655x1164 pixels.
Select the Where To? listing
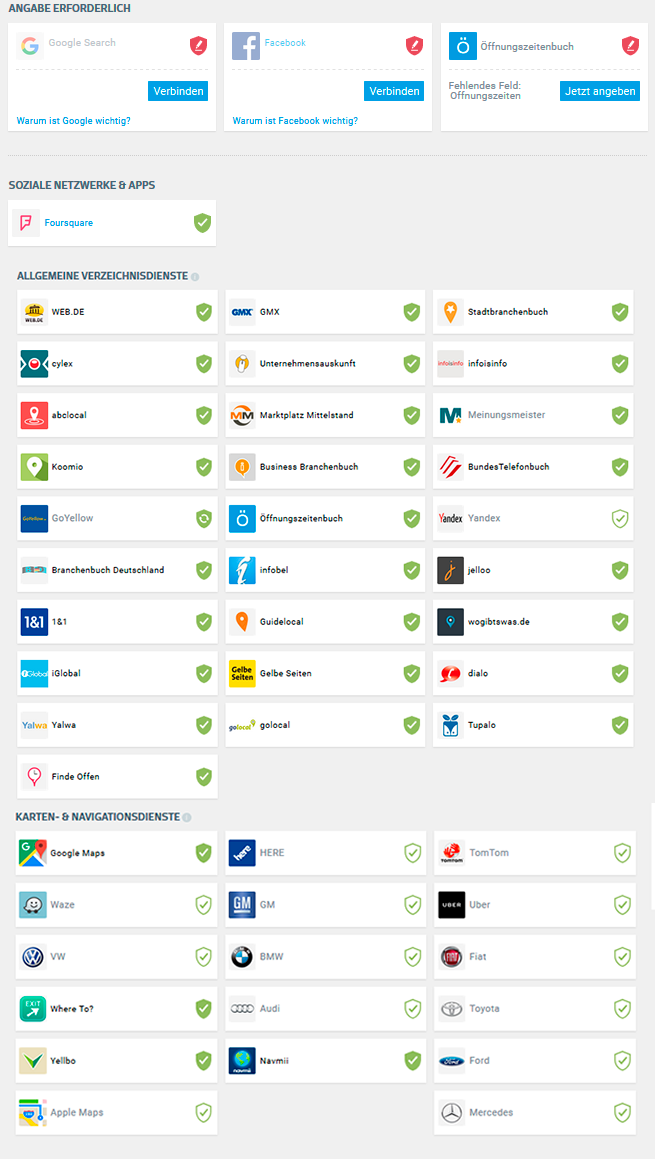click(117, 1009)
